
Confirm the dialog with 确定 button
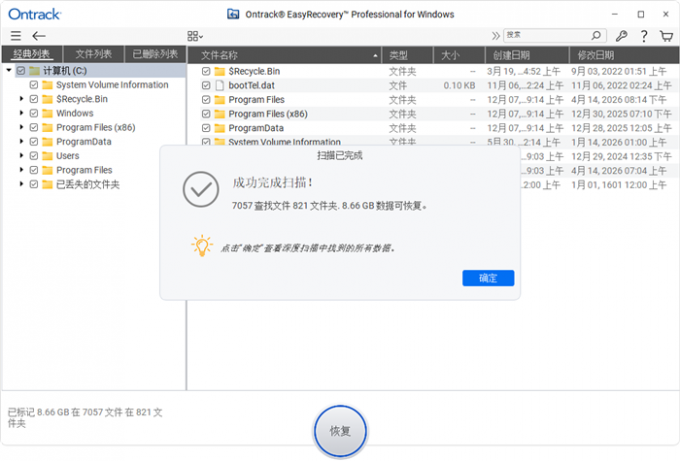pos(488,278)
